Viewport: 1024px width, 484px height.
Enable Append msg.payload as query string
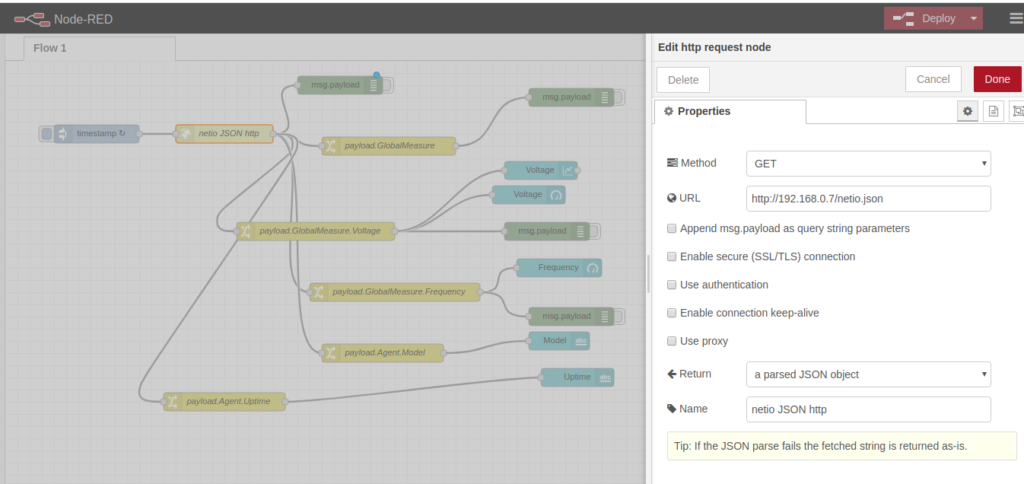pyautogui.click(x=671, y=229)
